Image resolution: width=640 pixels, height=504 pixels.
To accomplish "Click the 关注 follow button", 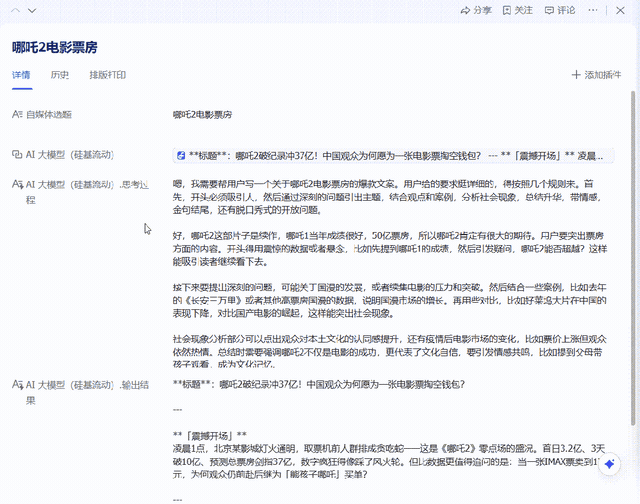I will click(518, 11).
